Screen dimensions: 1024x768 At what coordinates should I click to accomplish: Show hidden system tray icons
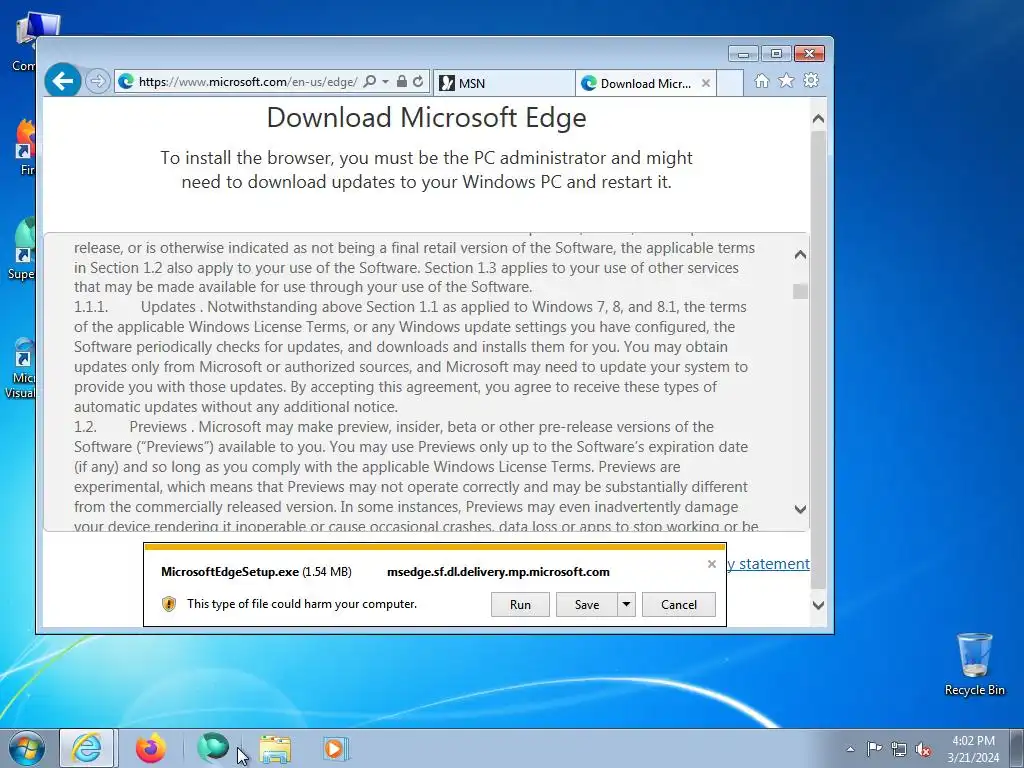(850, 749)
